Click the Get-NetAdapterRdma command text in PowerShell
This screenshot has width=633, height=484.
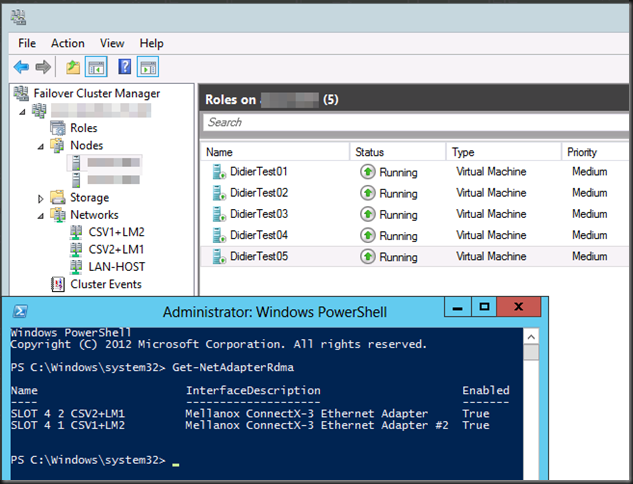point(233,367)
